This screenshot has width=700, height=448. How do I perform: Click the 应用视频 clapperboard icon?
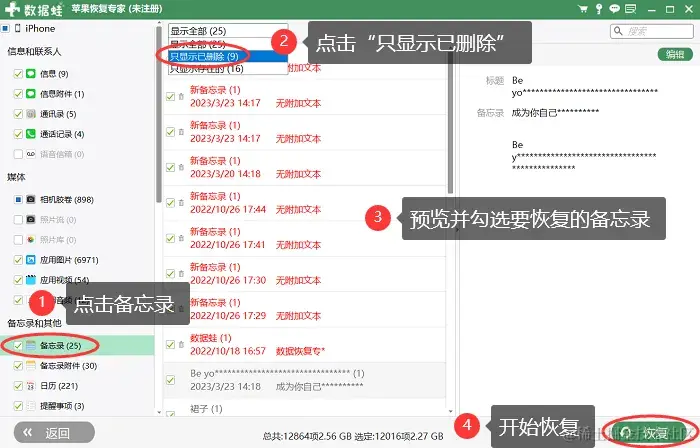tap(31, 280)
